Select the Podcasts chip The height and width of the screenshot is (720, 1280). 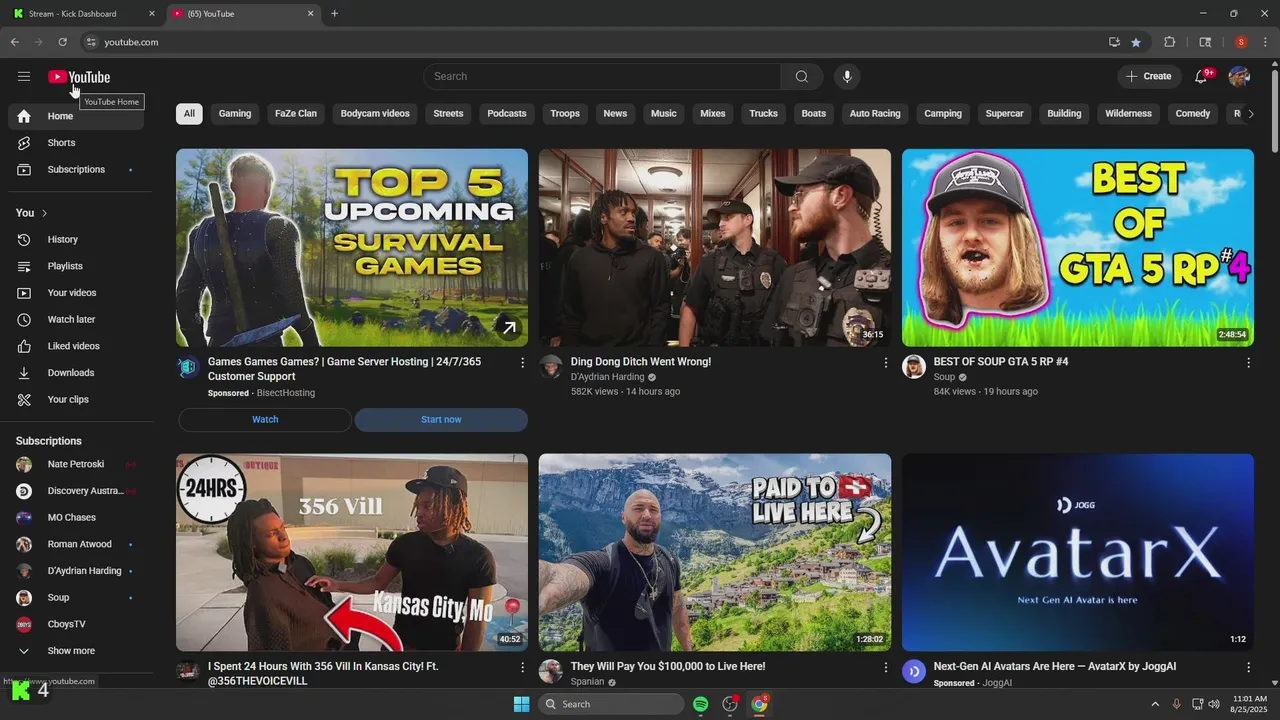pos(507,114)
